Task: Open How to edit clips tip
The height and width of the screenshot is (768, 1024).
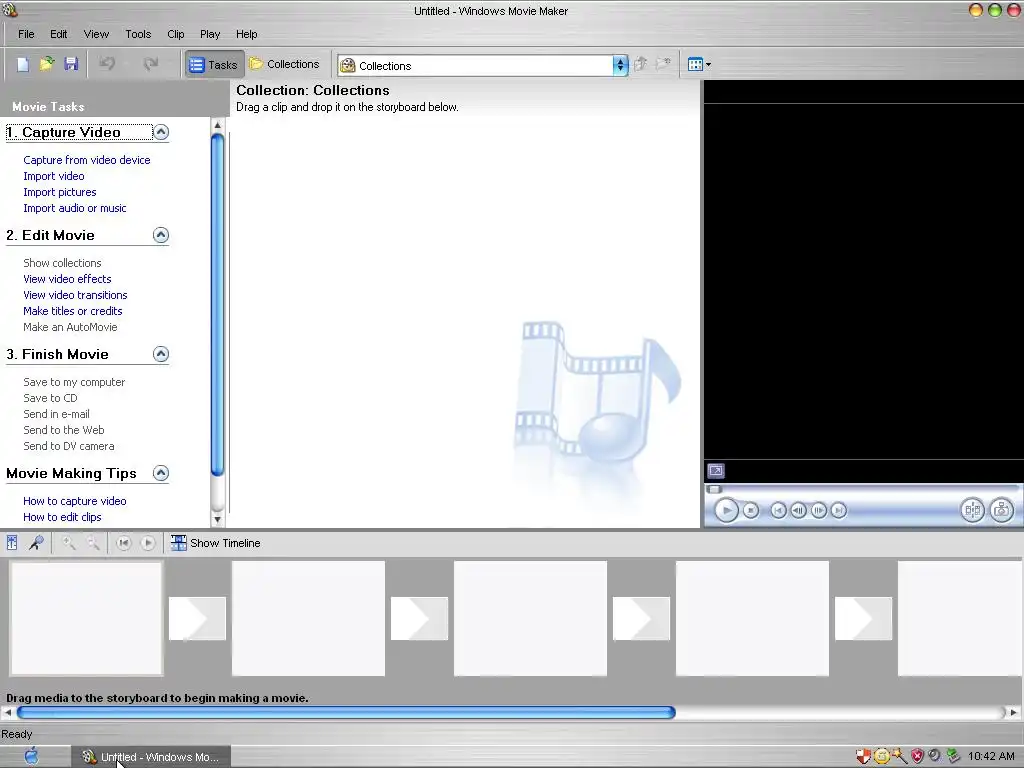Action: (x=62, y=517)
